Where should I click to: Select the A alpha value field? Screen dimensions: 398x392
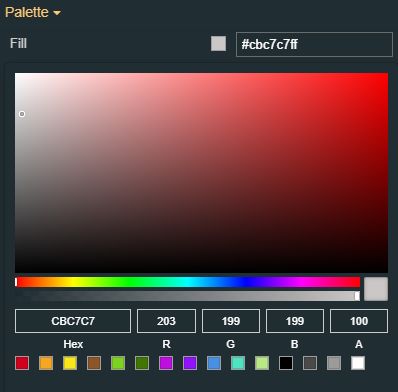click(x=359, y=321)
